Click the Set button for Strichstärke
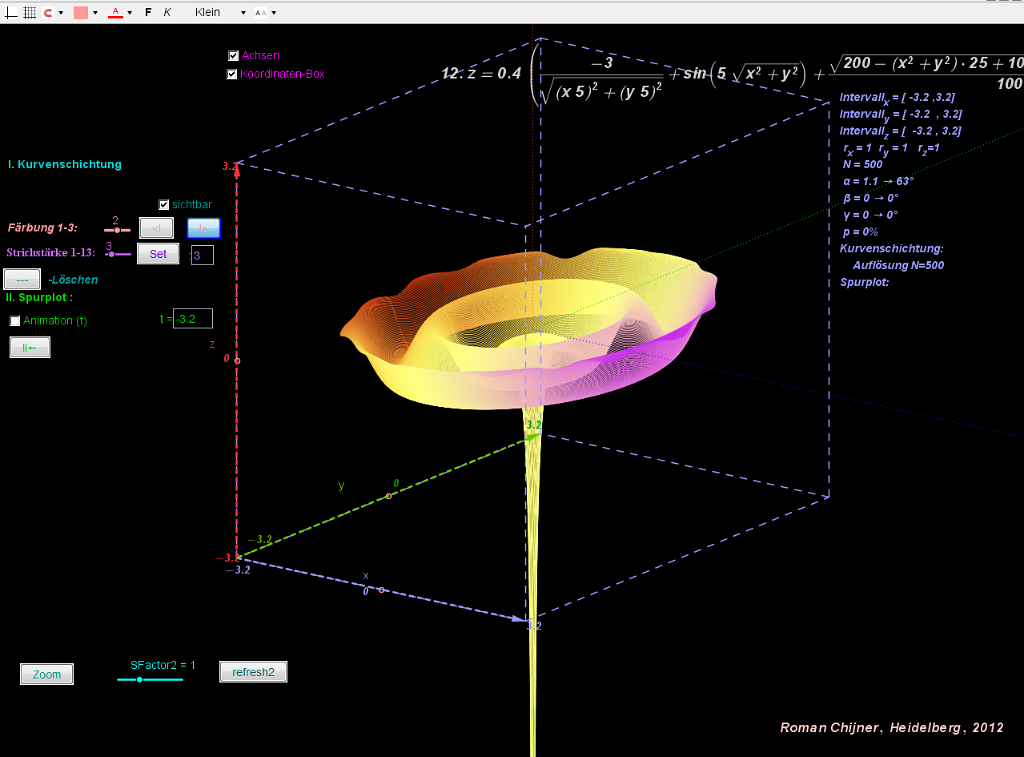This screenshot has height=757, width=1024. [x=158, y=254]
